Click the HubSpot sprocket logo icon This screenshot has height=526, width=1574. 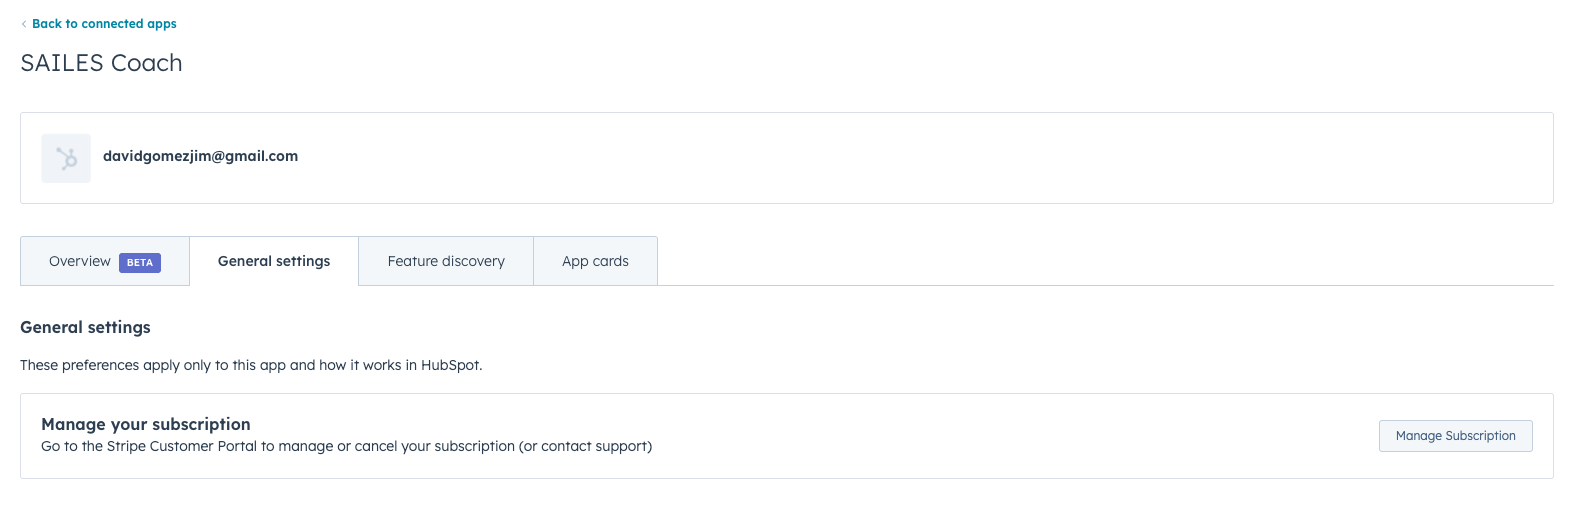click(66, 158)
